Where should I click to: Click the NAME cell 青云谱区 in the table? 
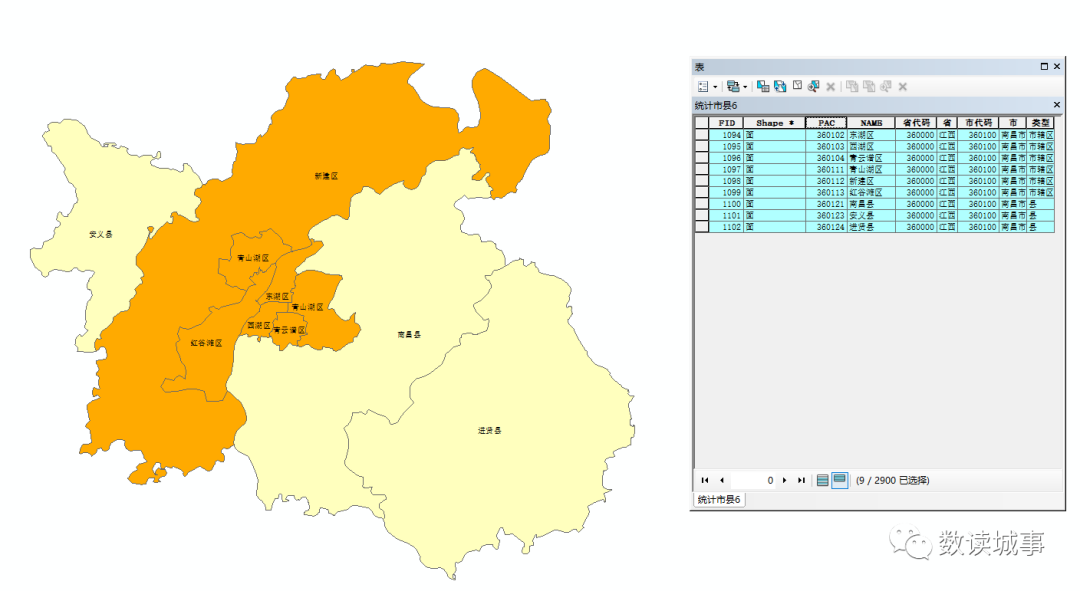point(871,158)
